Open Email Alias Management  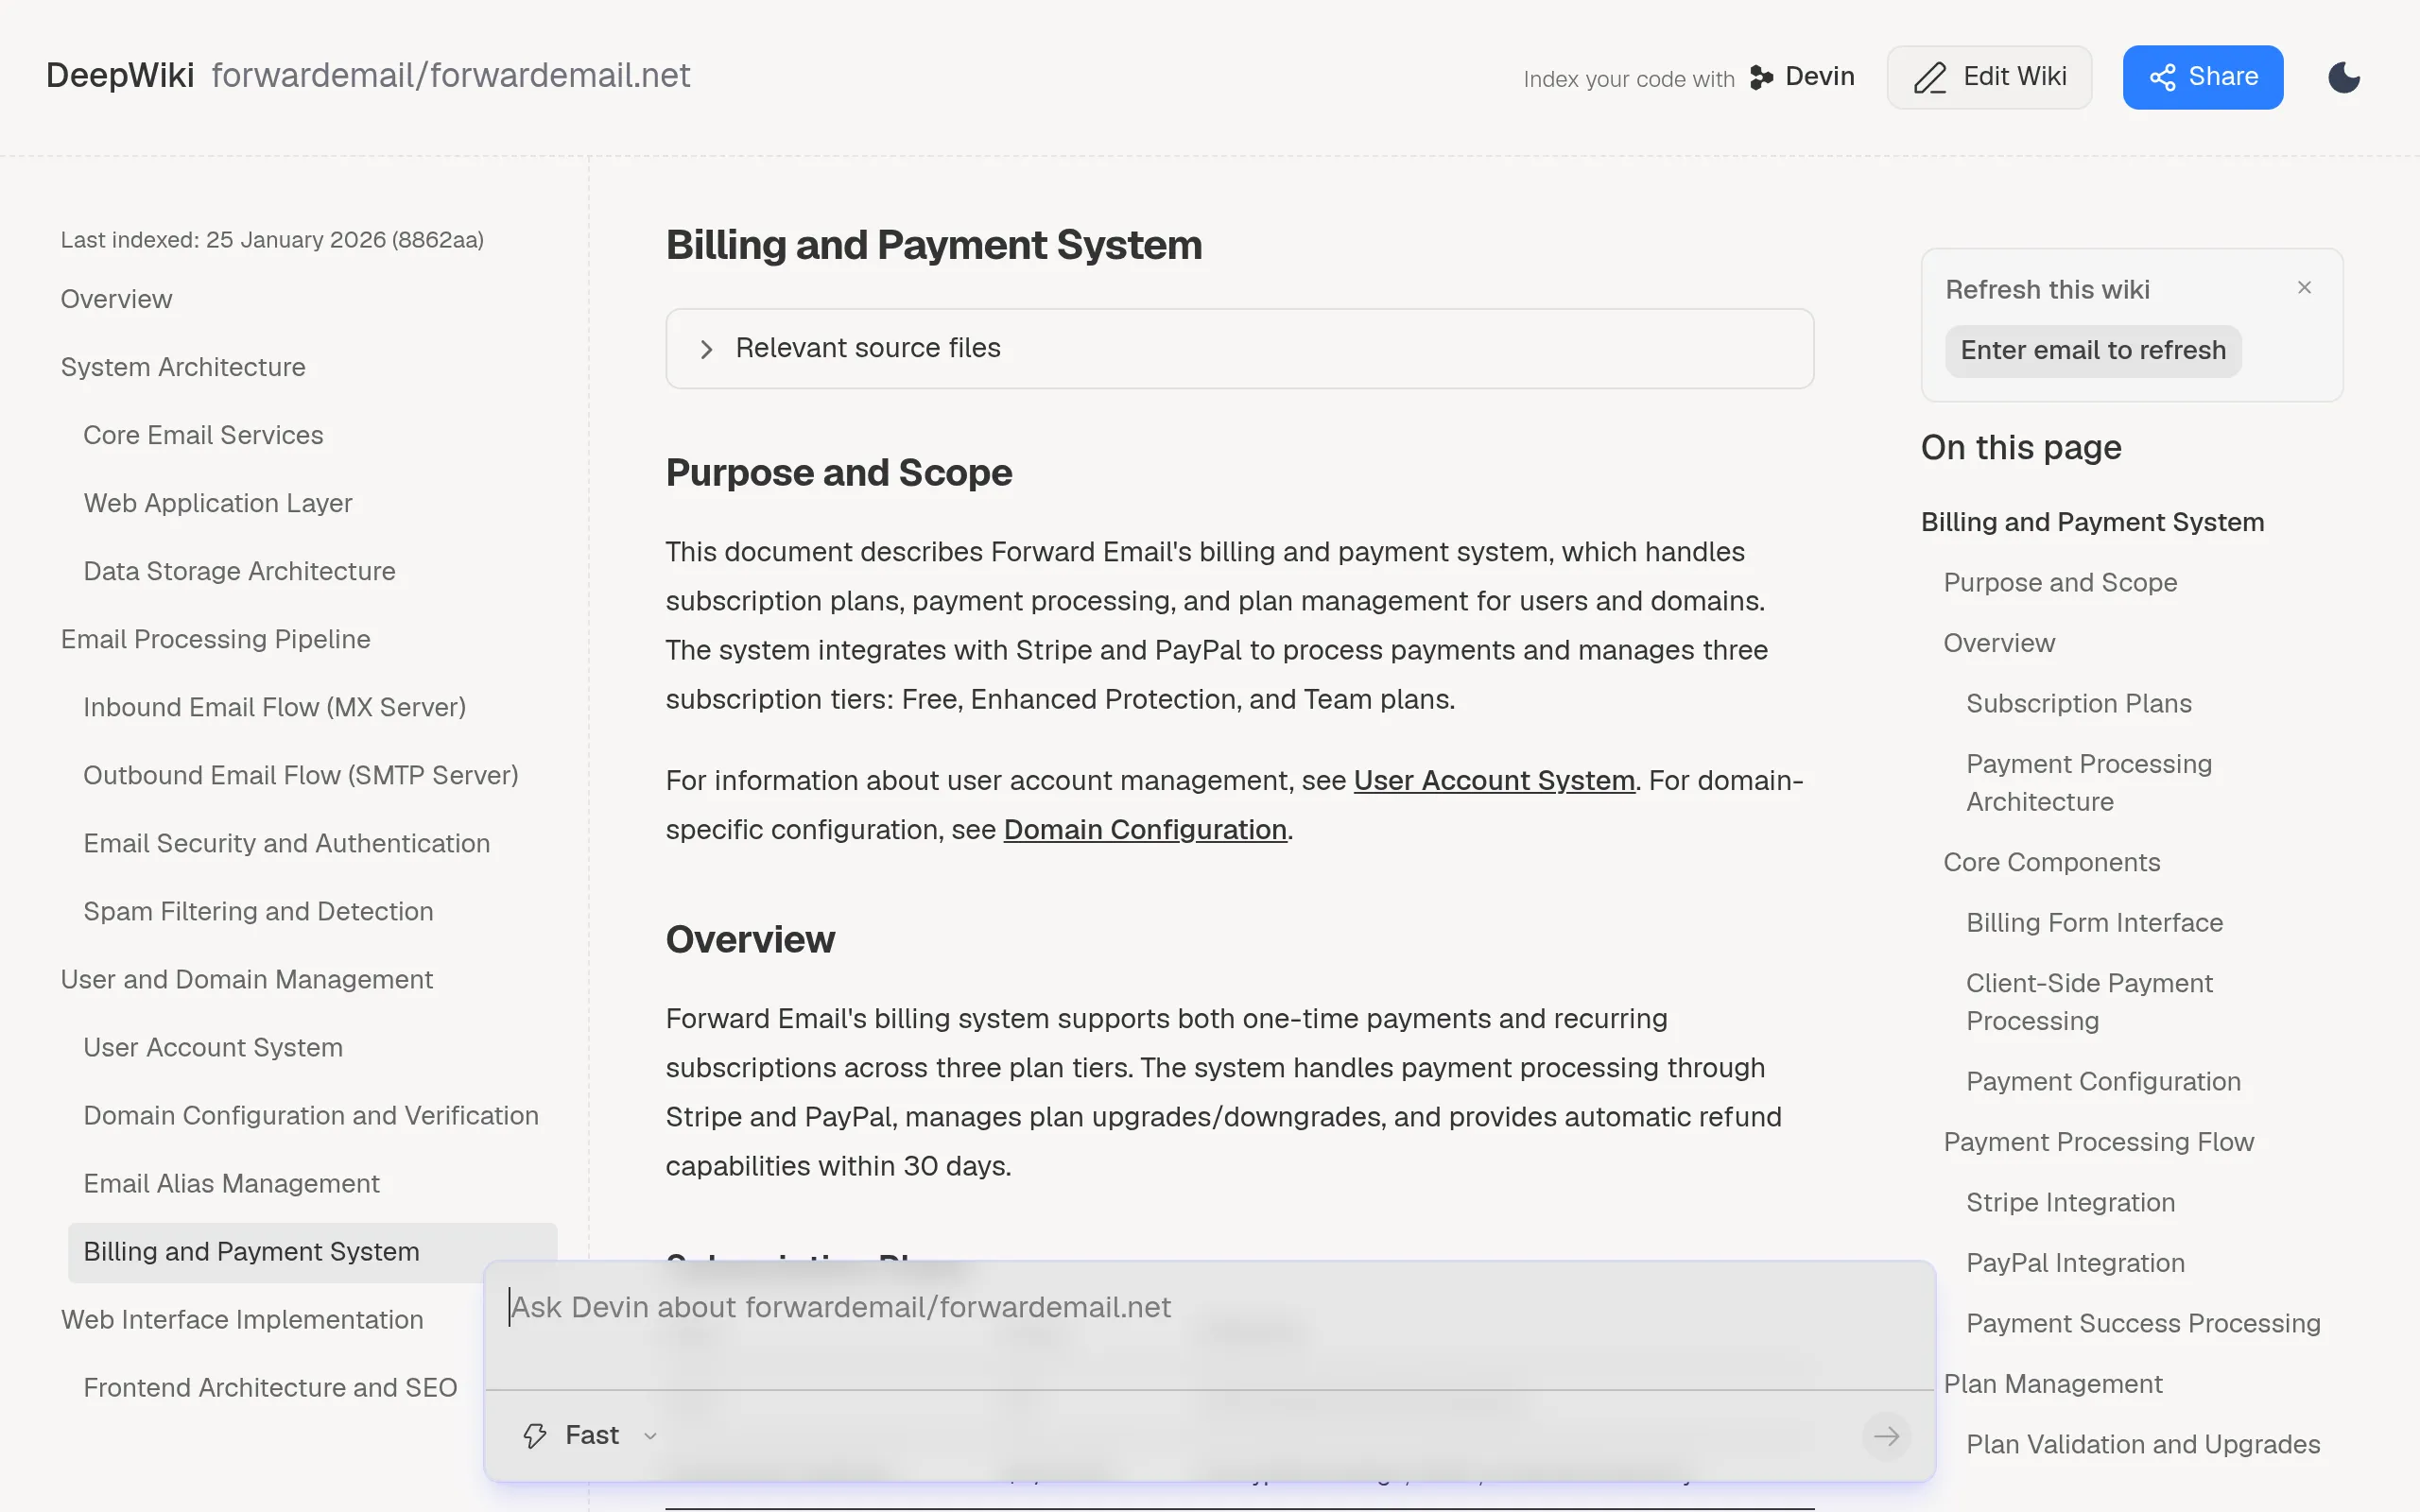click(231, 1183)
